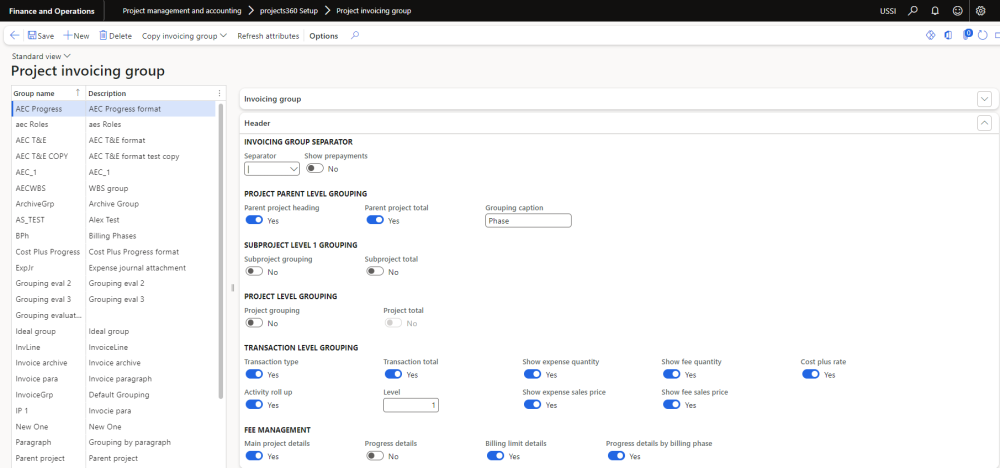
Task: Toggle Show prepayments switch
Action: point(314,168)
